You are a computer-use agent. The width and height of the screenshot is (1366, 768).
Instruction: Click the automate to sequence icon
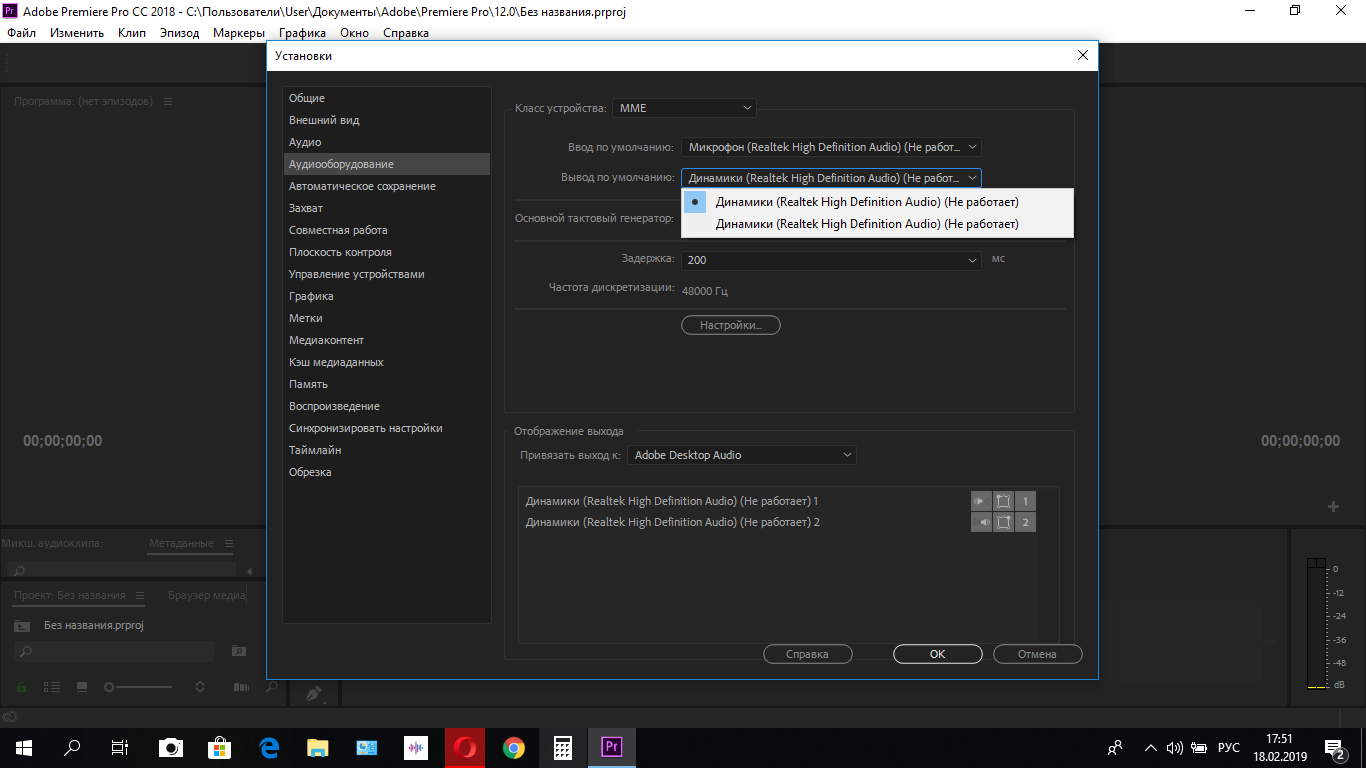pos(241,687)
